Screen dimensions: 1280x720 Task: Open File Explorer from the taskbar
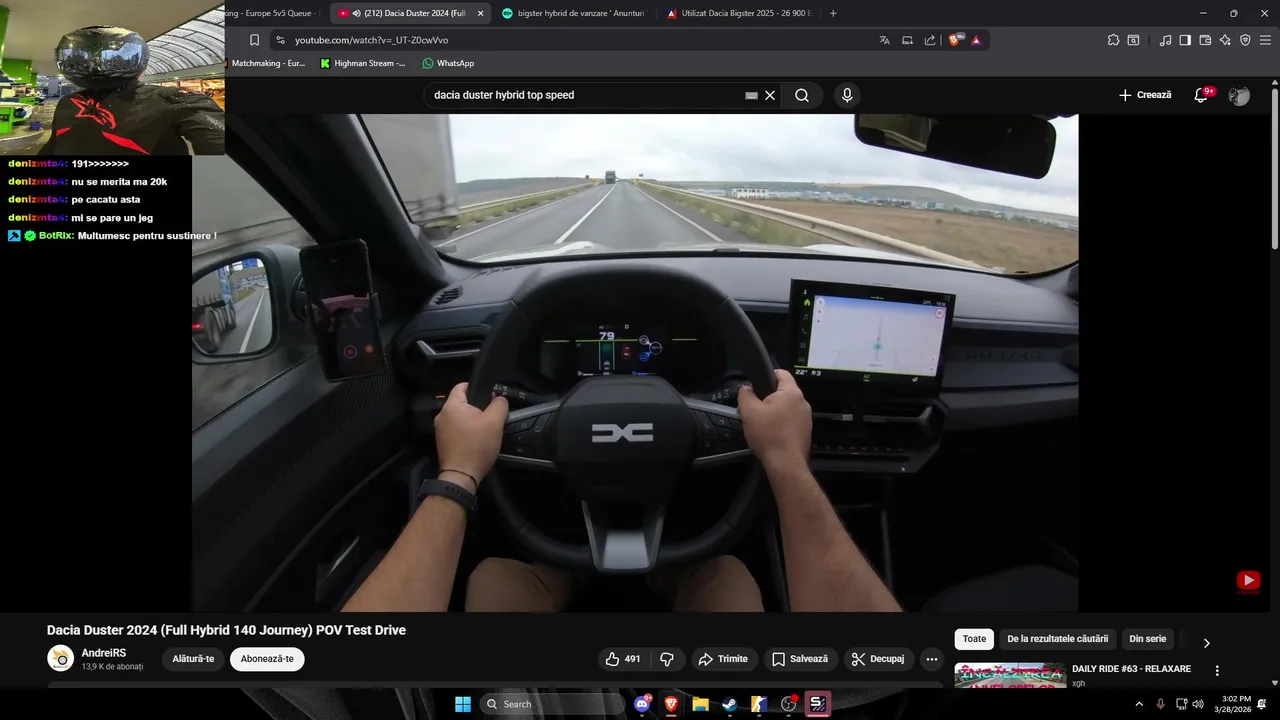tap(701, 704)
